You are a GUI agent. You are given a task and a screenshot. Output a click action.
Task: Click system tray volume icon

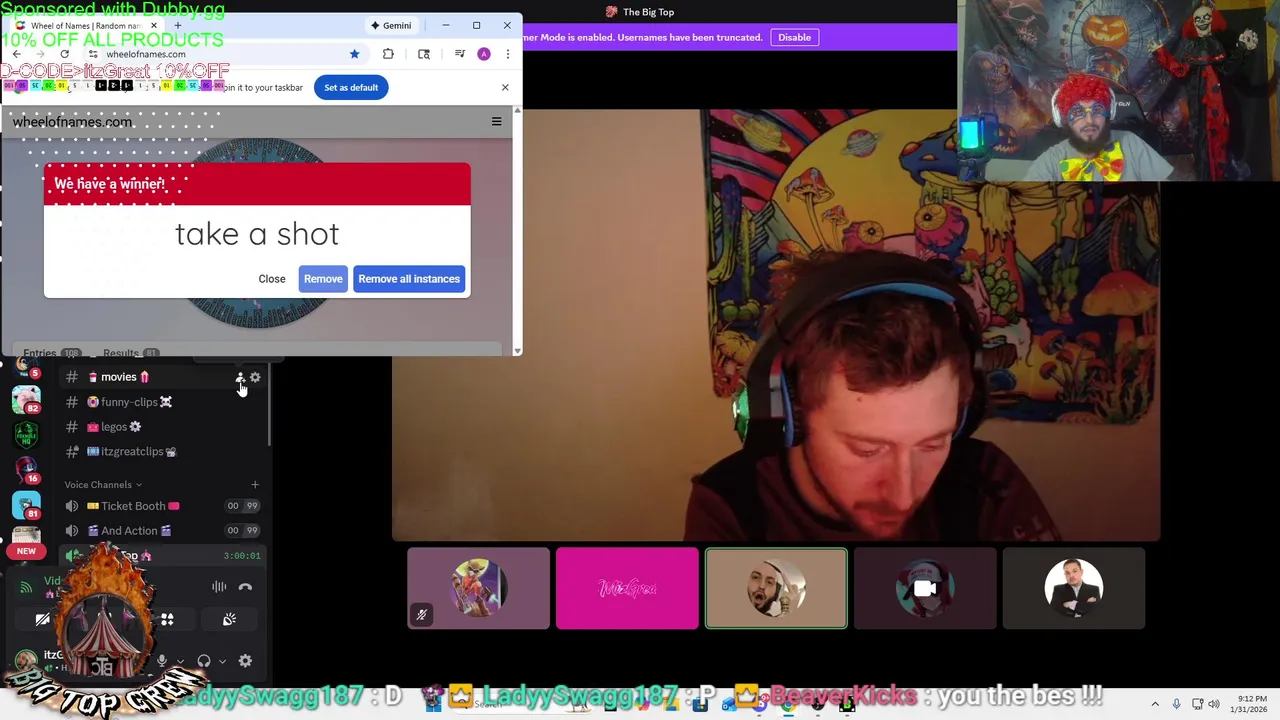pos(1215,704)
